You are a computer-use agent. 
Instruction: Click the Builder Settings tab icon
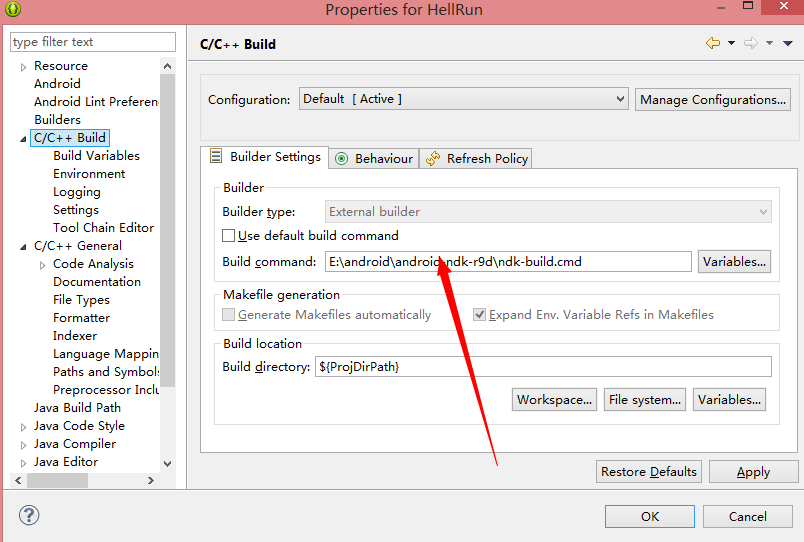pyautogui.click(x=215, y=157)
